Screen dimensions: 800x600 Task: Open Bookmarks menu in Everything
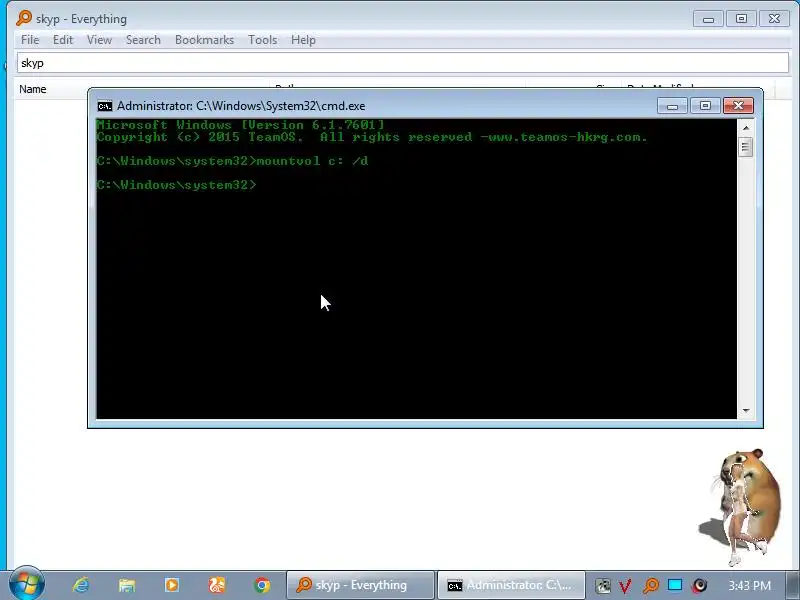coord(204,40)
